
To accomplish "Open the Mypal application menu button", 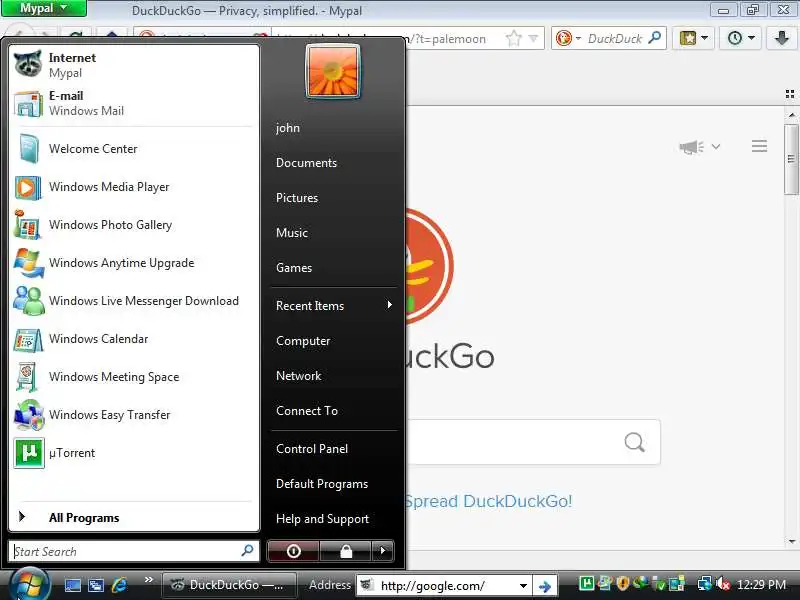I will 43,8.
